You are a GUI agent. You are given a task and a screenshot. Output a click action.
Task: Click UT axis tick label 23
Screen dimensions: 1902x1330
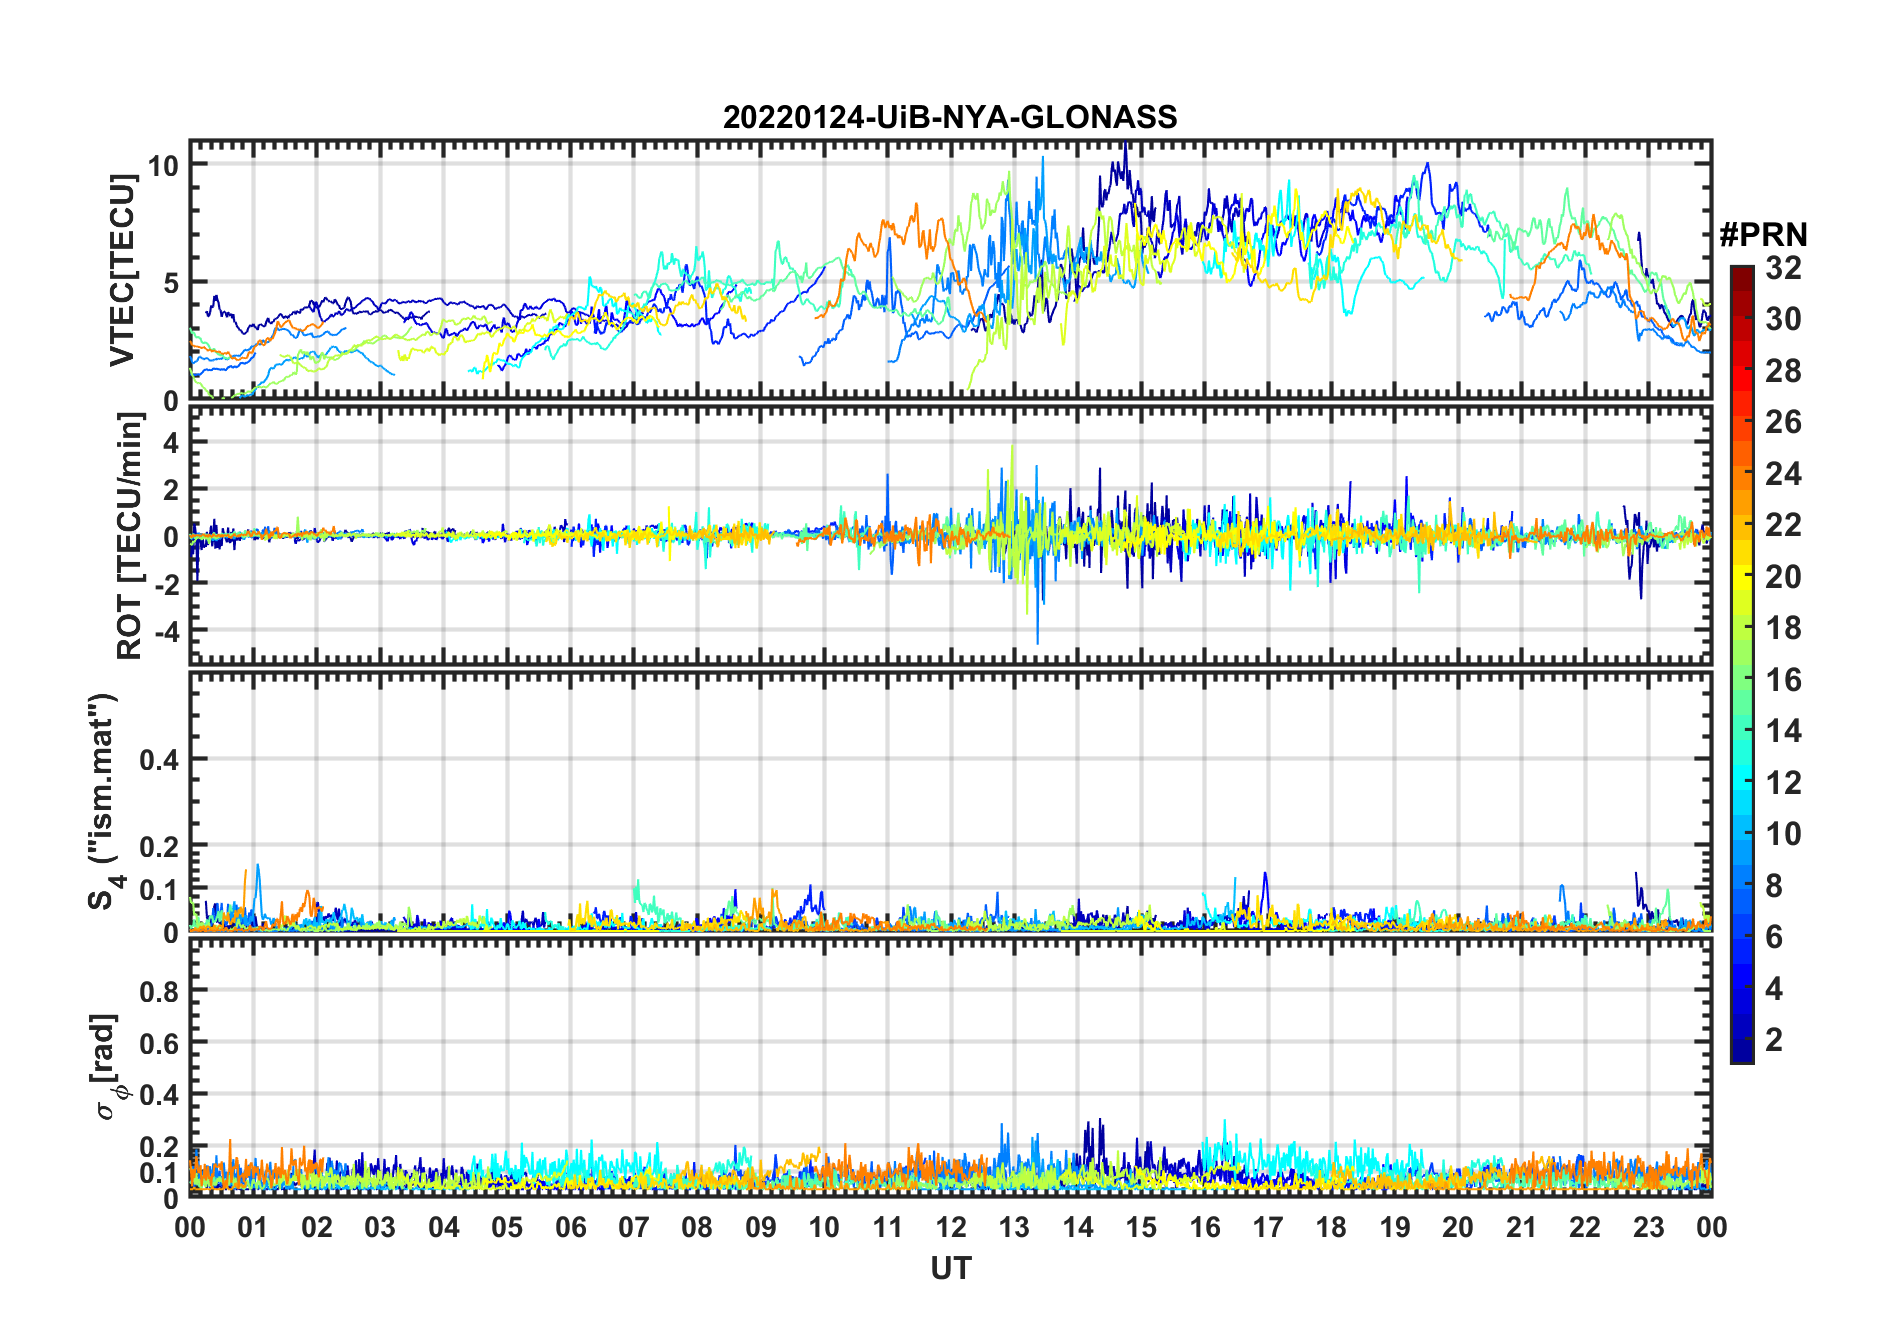tap(1649, 1227)
